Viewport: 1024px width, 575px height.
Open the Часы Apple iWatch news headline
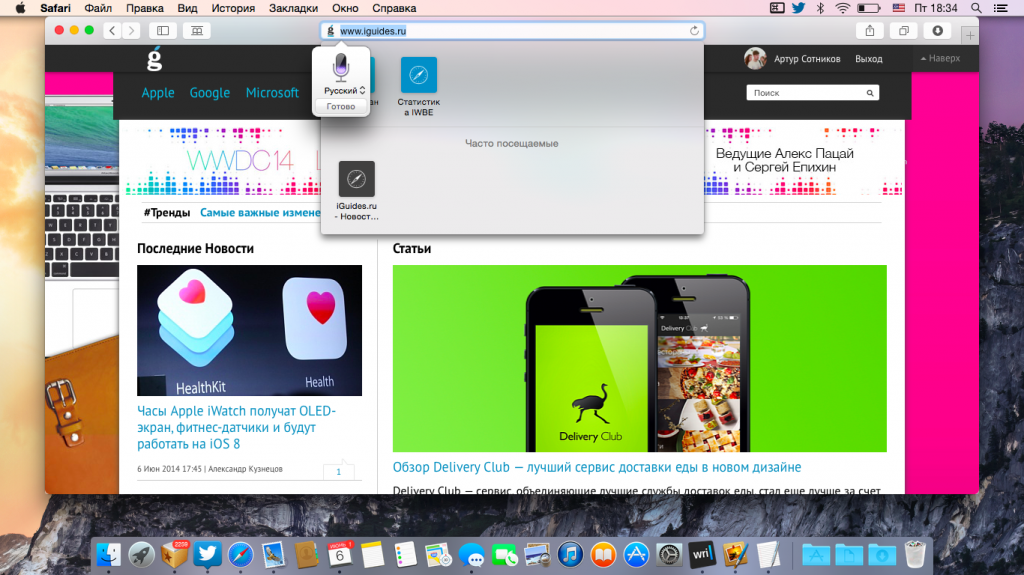(236, 427)
